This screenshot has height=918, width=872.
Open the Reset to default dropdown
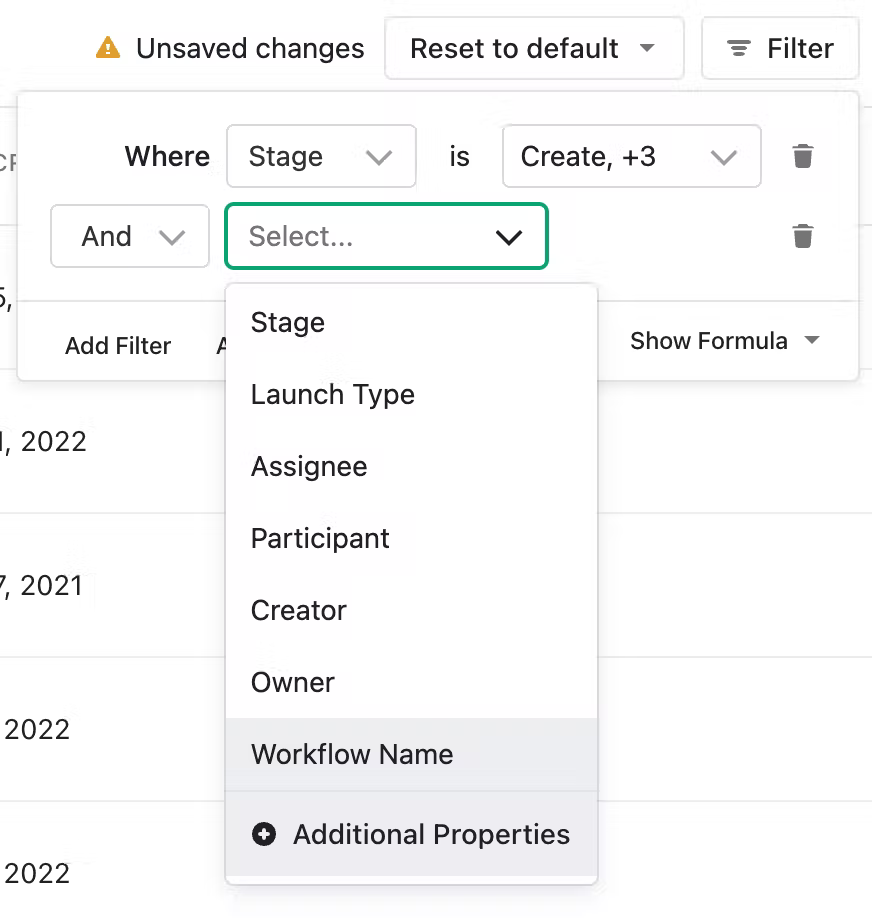pyautogui.click(x=534, y=48)
